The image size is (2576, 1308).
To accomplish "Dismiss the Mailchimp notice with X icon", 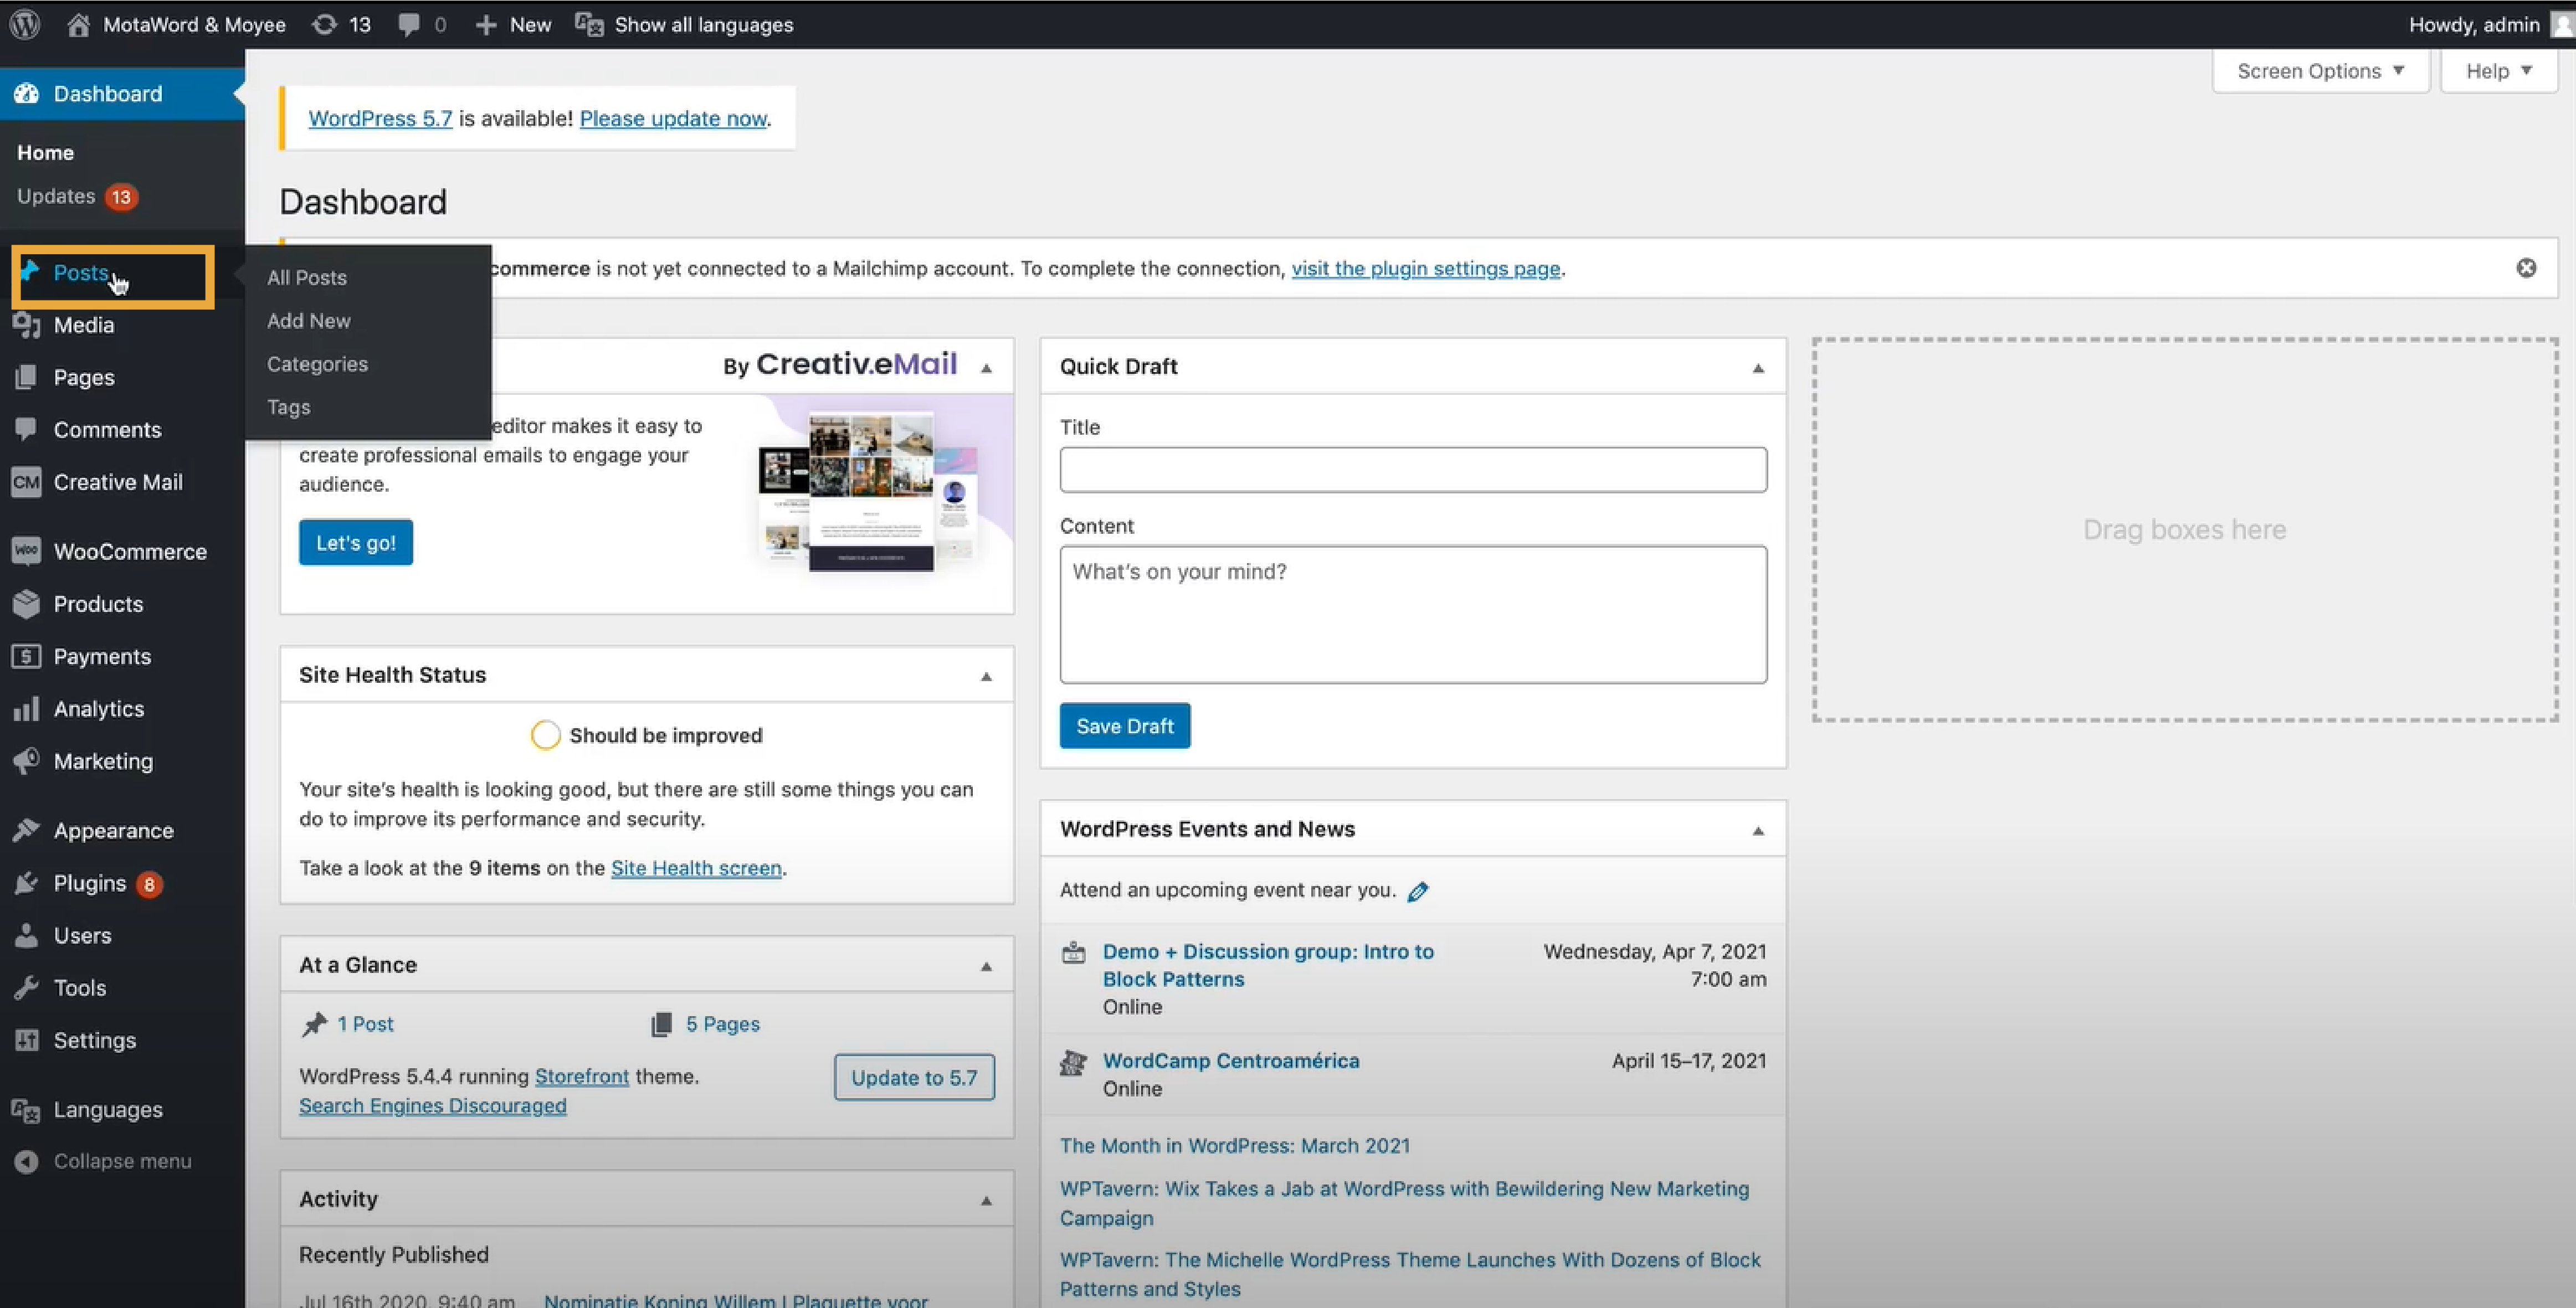I will 2526,268.
